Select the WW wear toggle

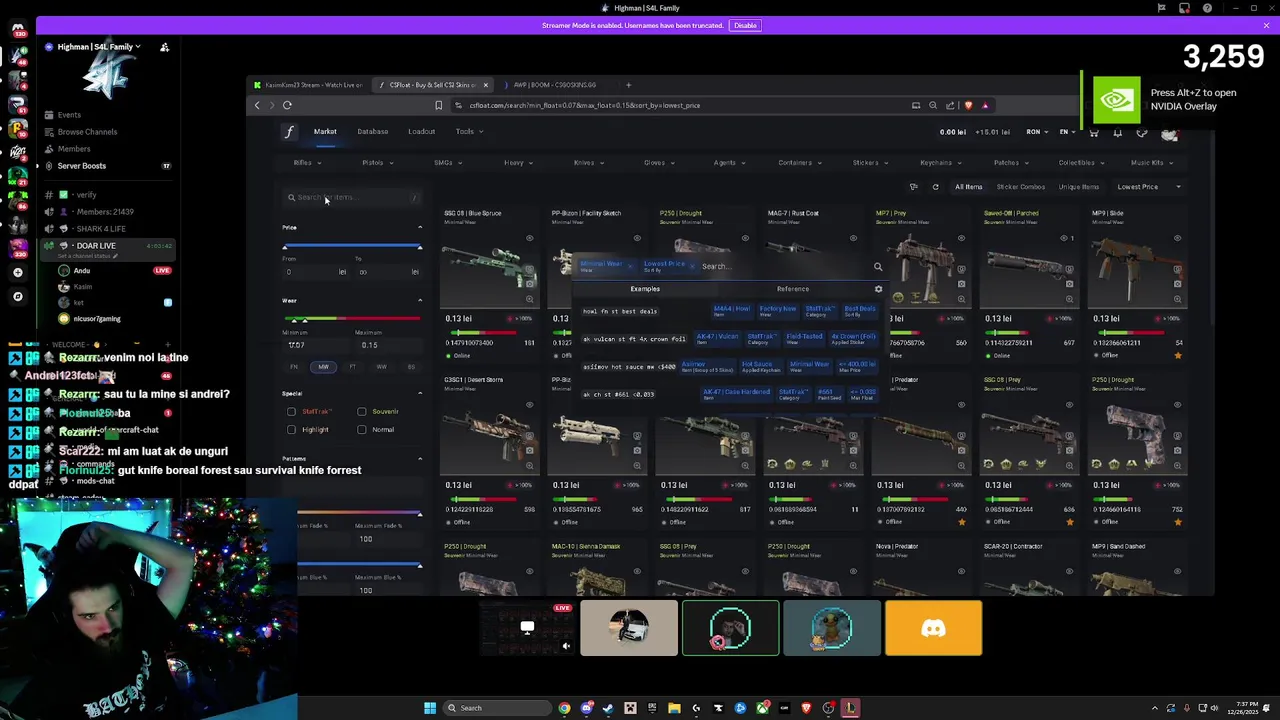381,367
